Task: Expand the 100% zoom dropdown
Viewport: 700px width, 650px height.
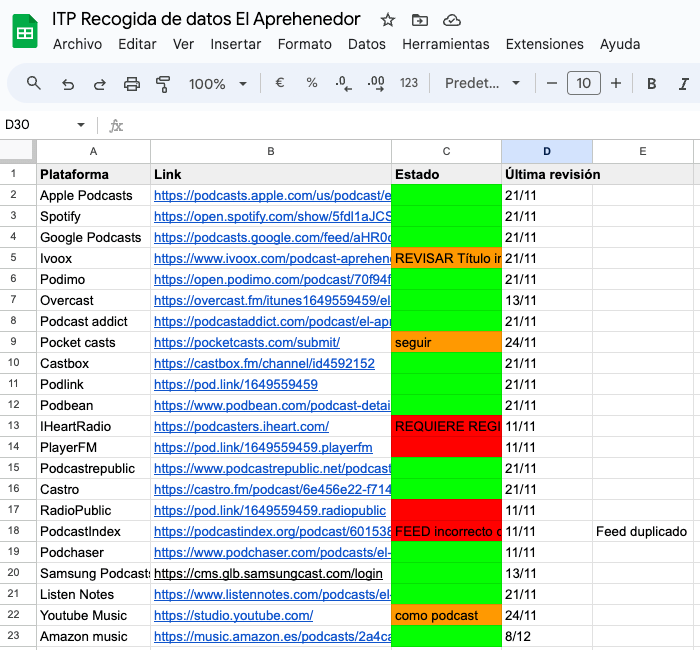Action: [217, 83]
